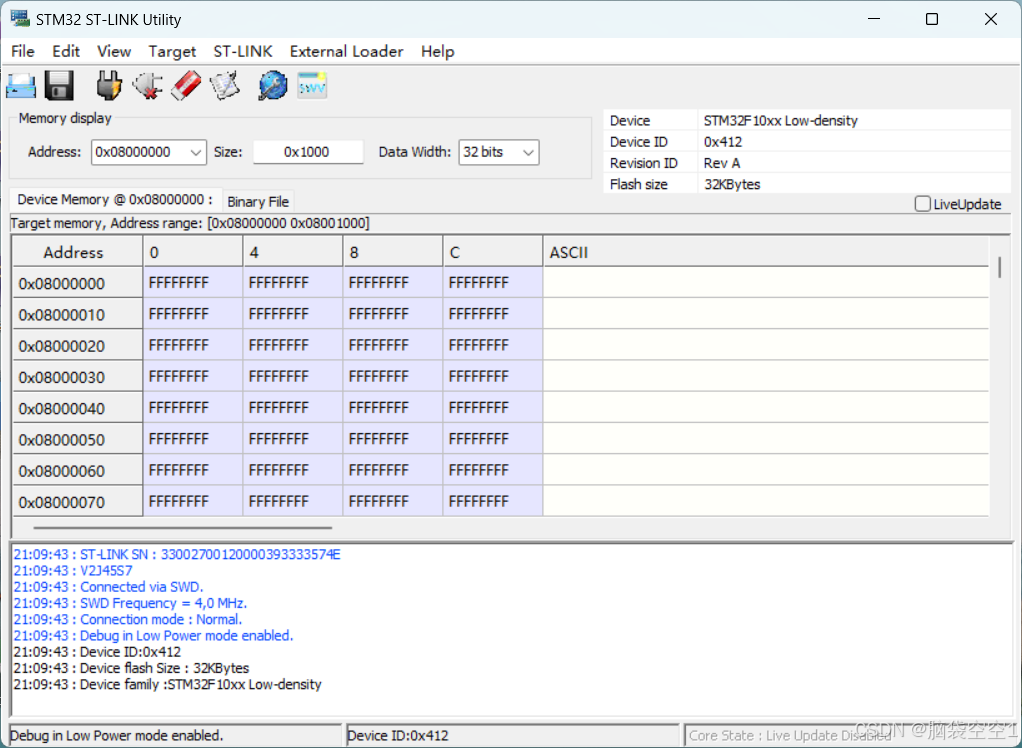The height and width of the screenshot is (748, 1022).
Task: Click FFFFFFFF cell in row 0x08000030 column C
Action: point(493,377)
